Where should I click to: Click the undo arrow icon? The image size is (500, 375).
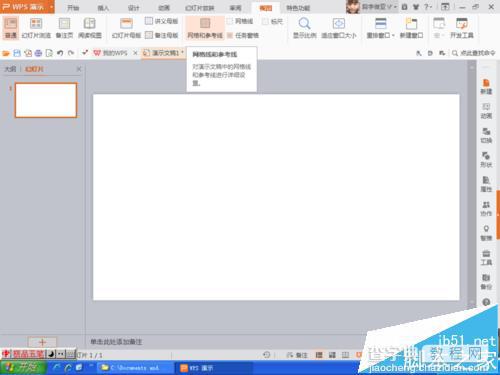[x=60, y=53]
